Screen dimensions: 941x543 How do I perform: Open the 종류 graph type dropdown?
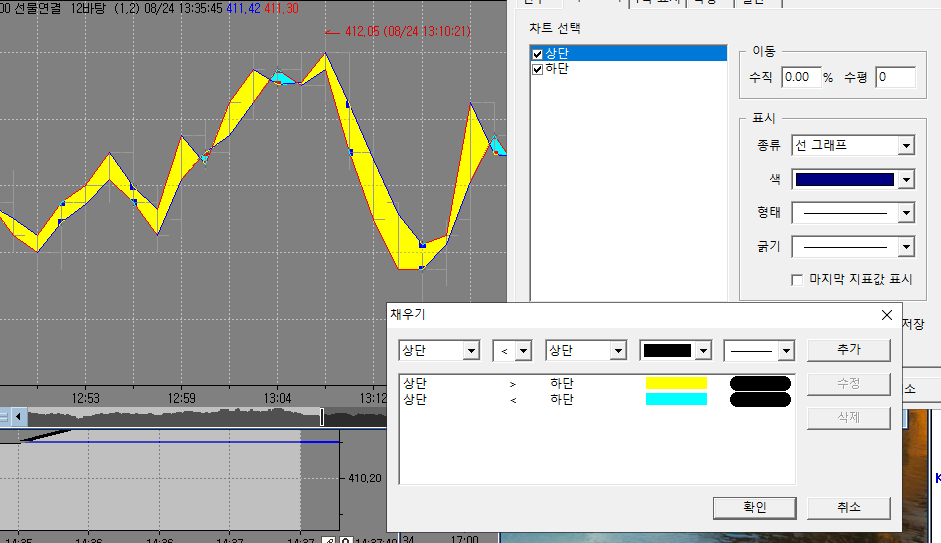[x=905, y=146]
